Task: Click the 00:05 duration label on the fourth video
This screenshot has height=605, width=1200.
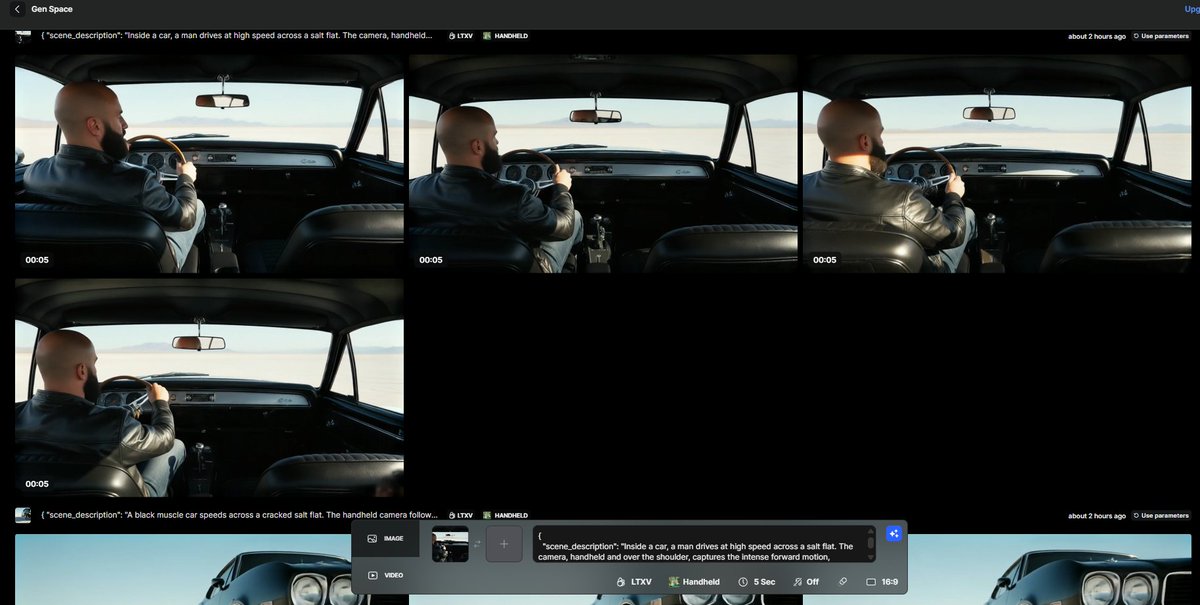Action: [x=37, y=484]
